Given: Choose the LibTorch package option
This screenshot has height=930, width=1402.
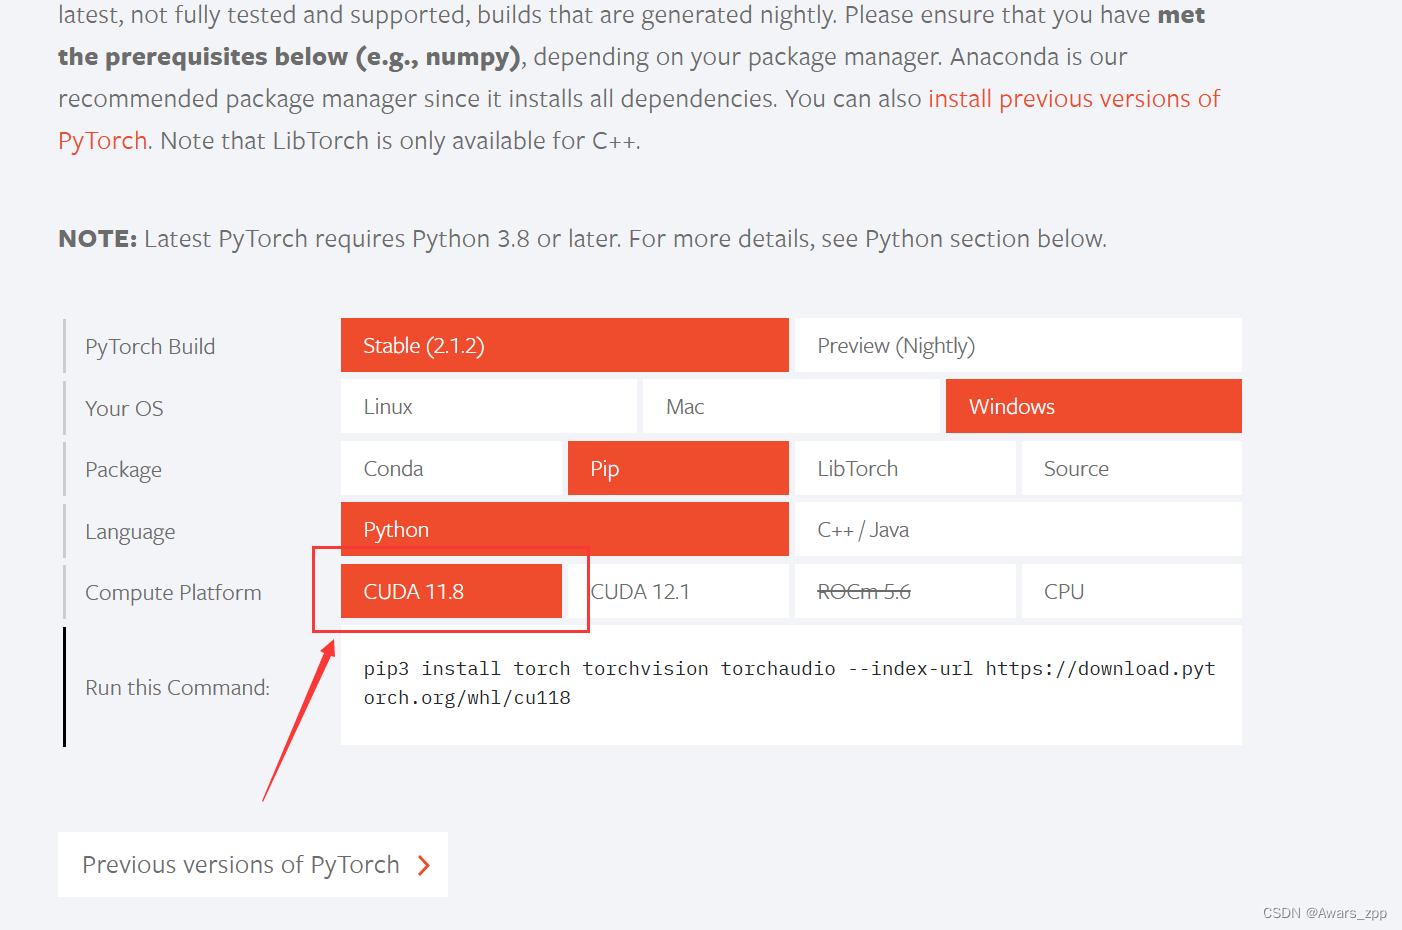Looking at the screenshot, I should pyautogui.click(x=904, y=468).
